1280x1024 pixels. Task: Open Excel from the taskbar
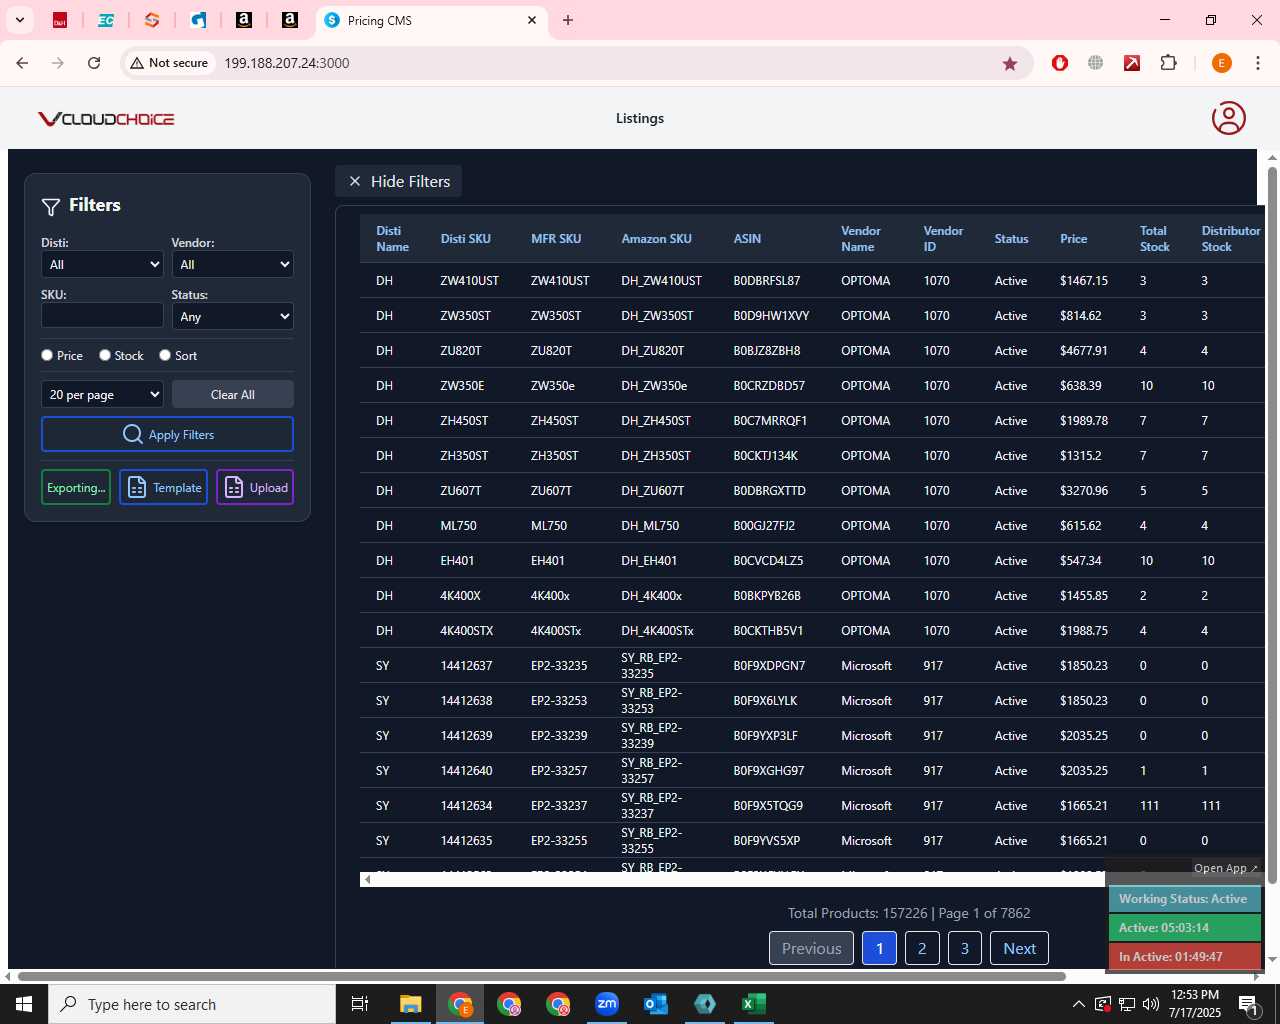[x=754, y=1004]
